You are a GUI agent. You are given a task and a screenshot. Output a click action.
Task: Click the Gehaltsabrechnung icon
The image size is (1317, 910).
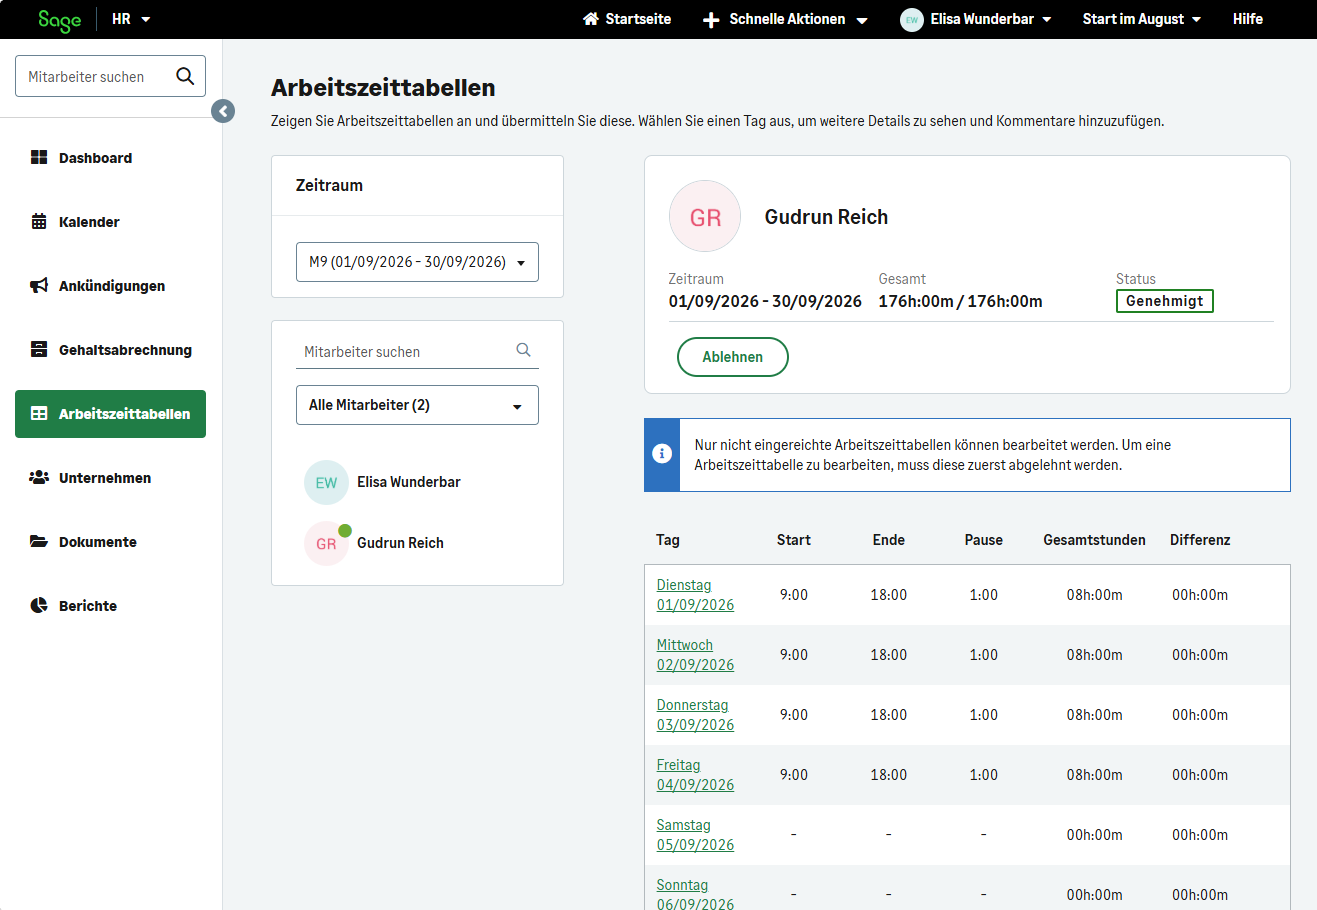click(39, 349)
